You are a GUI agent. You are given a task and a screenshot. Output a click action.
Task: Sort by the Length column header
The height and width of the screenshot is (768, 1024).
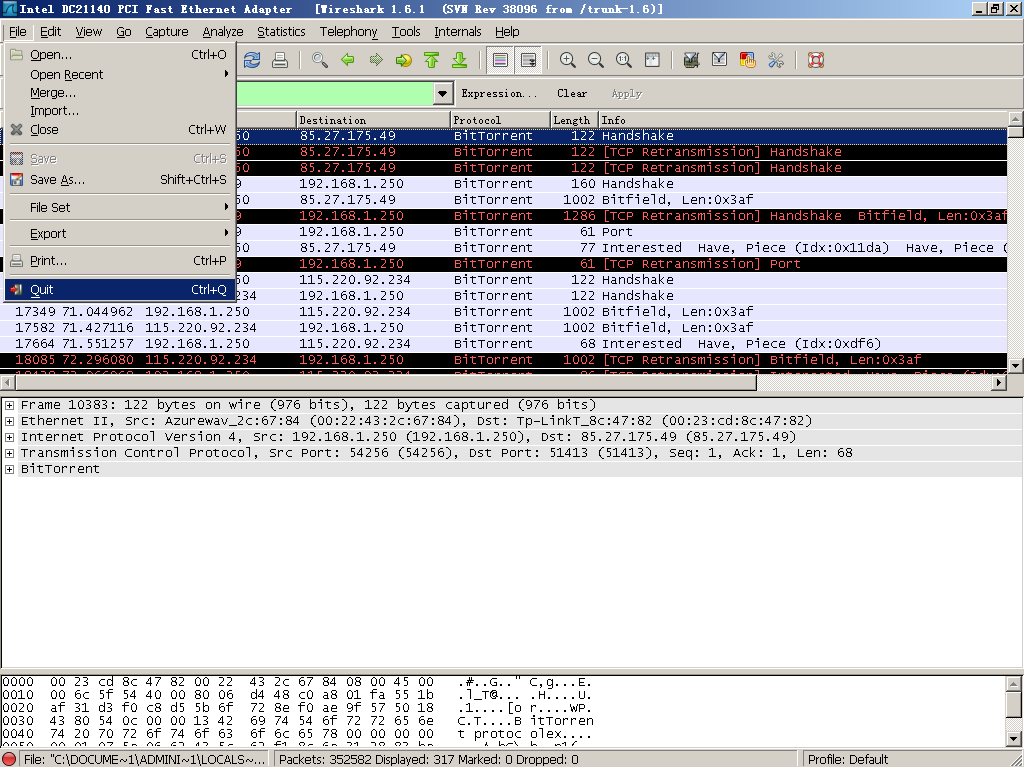coord(575,120)
